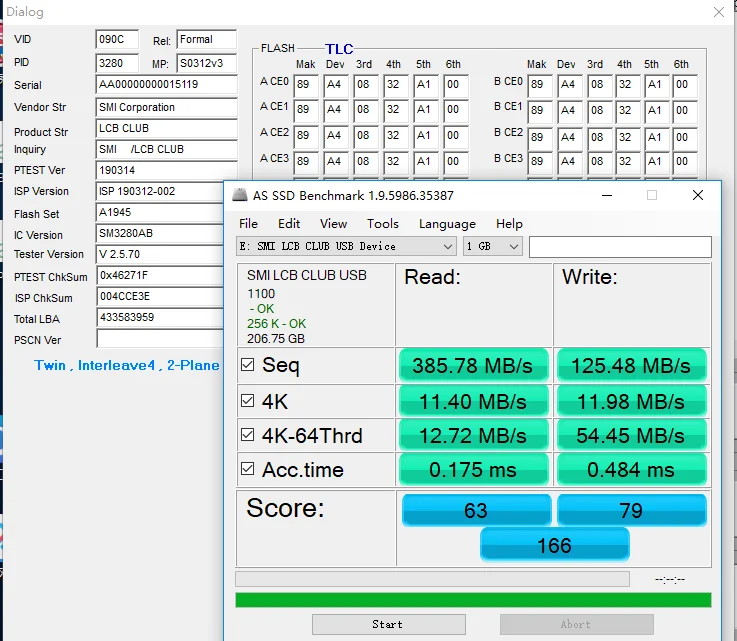Click the empty grey progress bar above the green one

coord(432,579)
